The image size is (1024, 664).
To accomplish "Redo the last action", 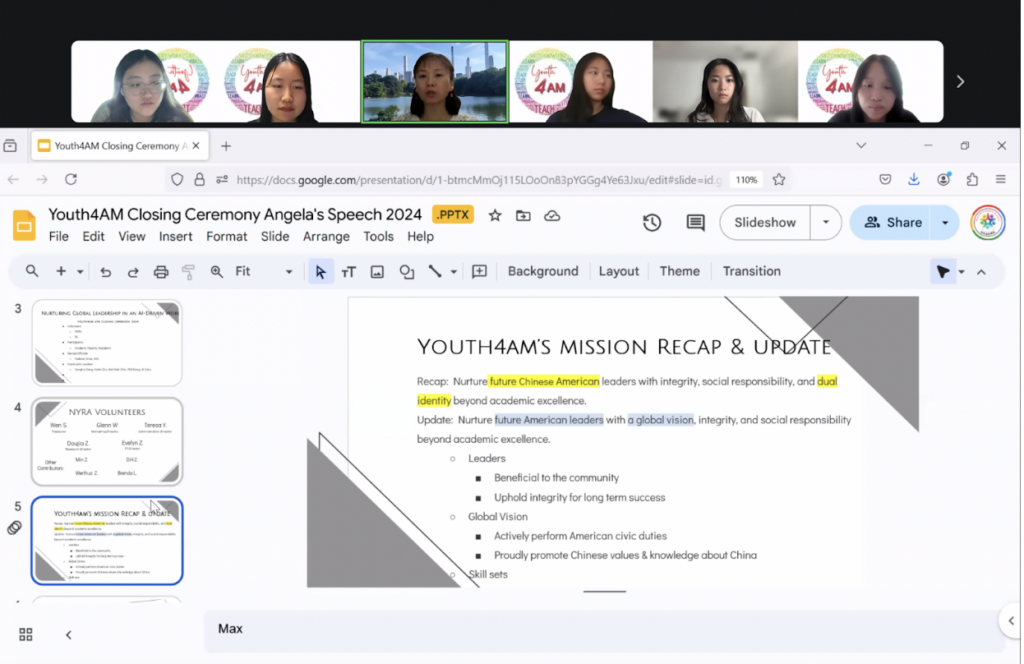I will 133,272.
